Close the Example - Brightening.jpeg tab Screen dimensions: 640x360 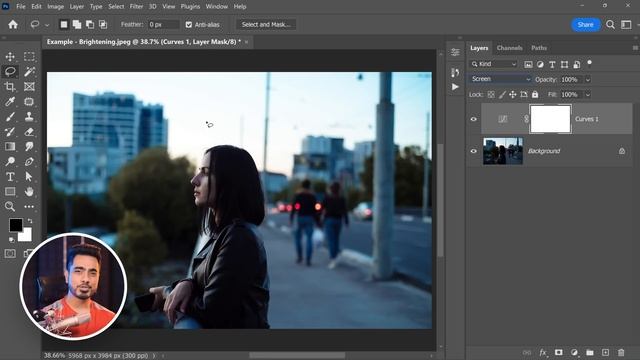point(247,42)
